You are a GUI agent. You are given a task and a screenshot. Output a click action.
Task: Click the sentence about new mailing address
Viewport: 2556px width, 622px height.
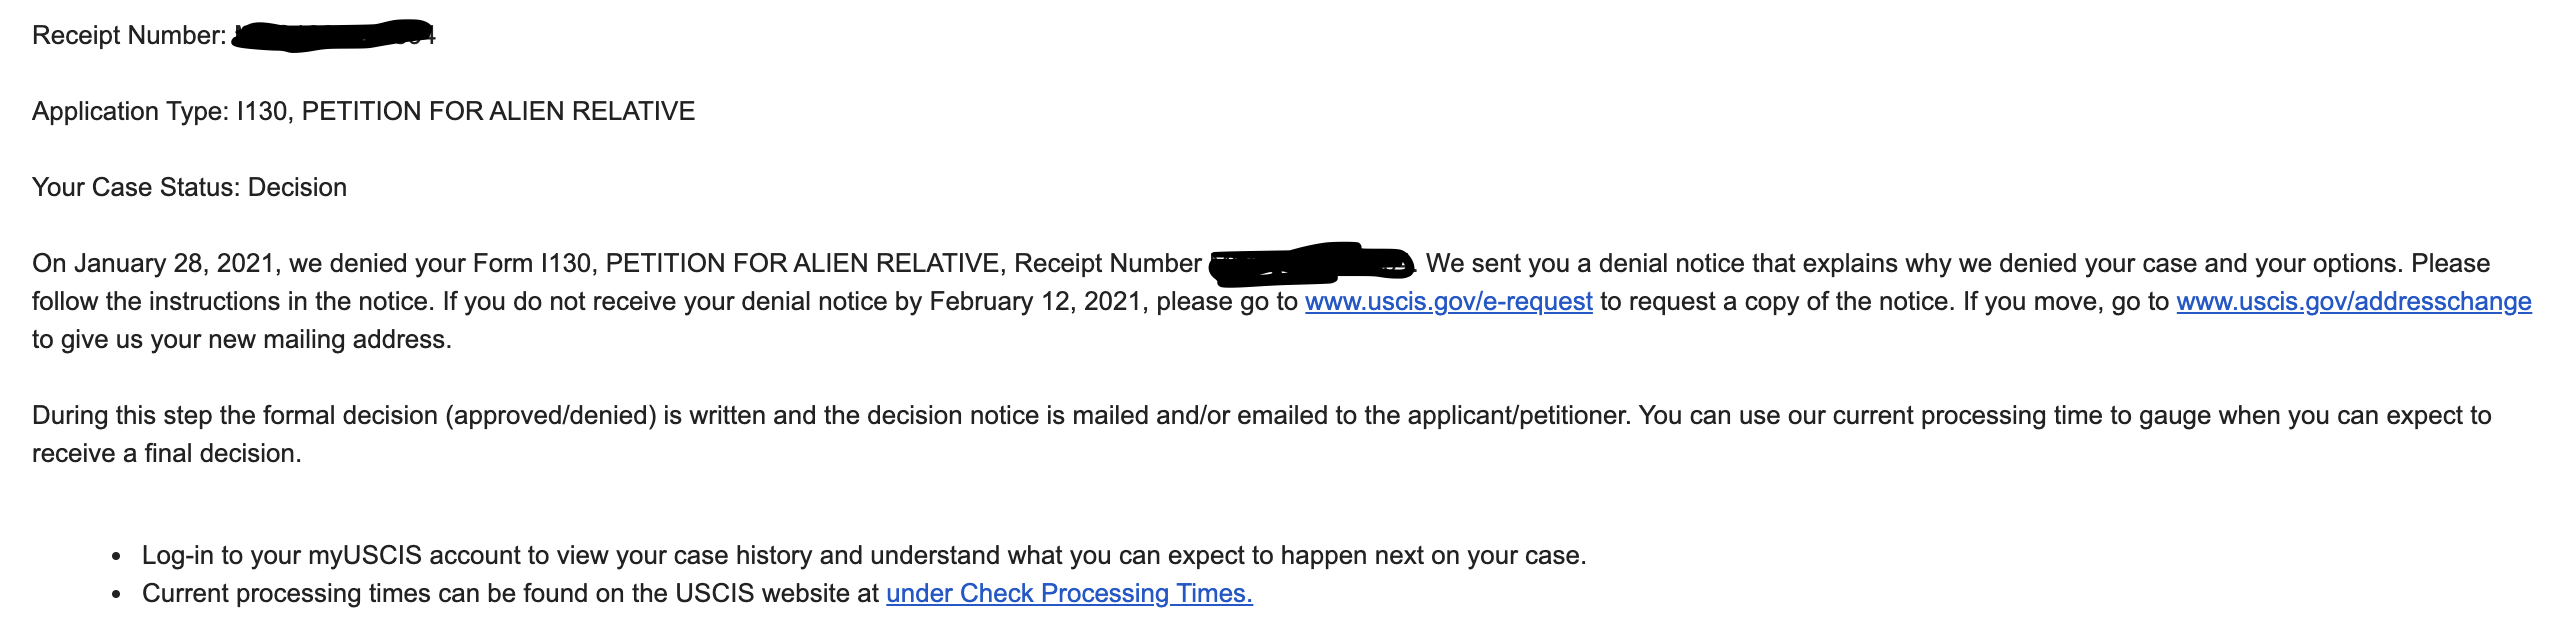click(x=242, y=339)
